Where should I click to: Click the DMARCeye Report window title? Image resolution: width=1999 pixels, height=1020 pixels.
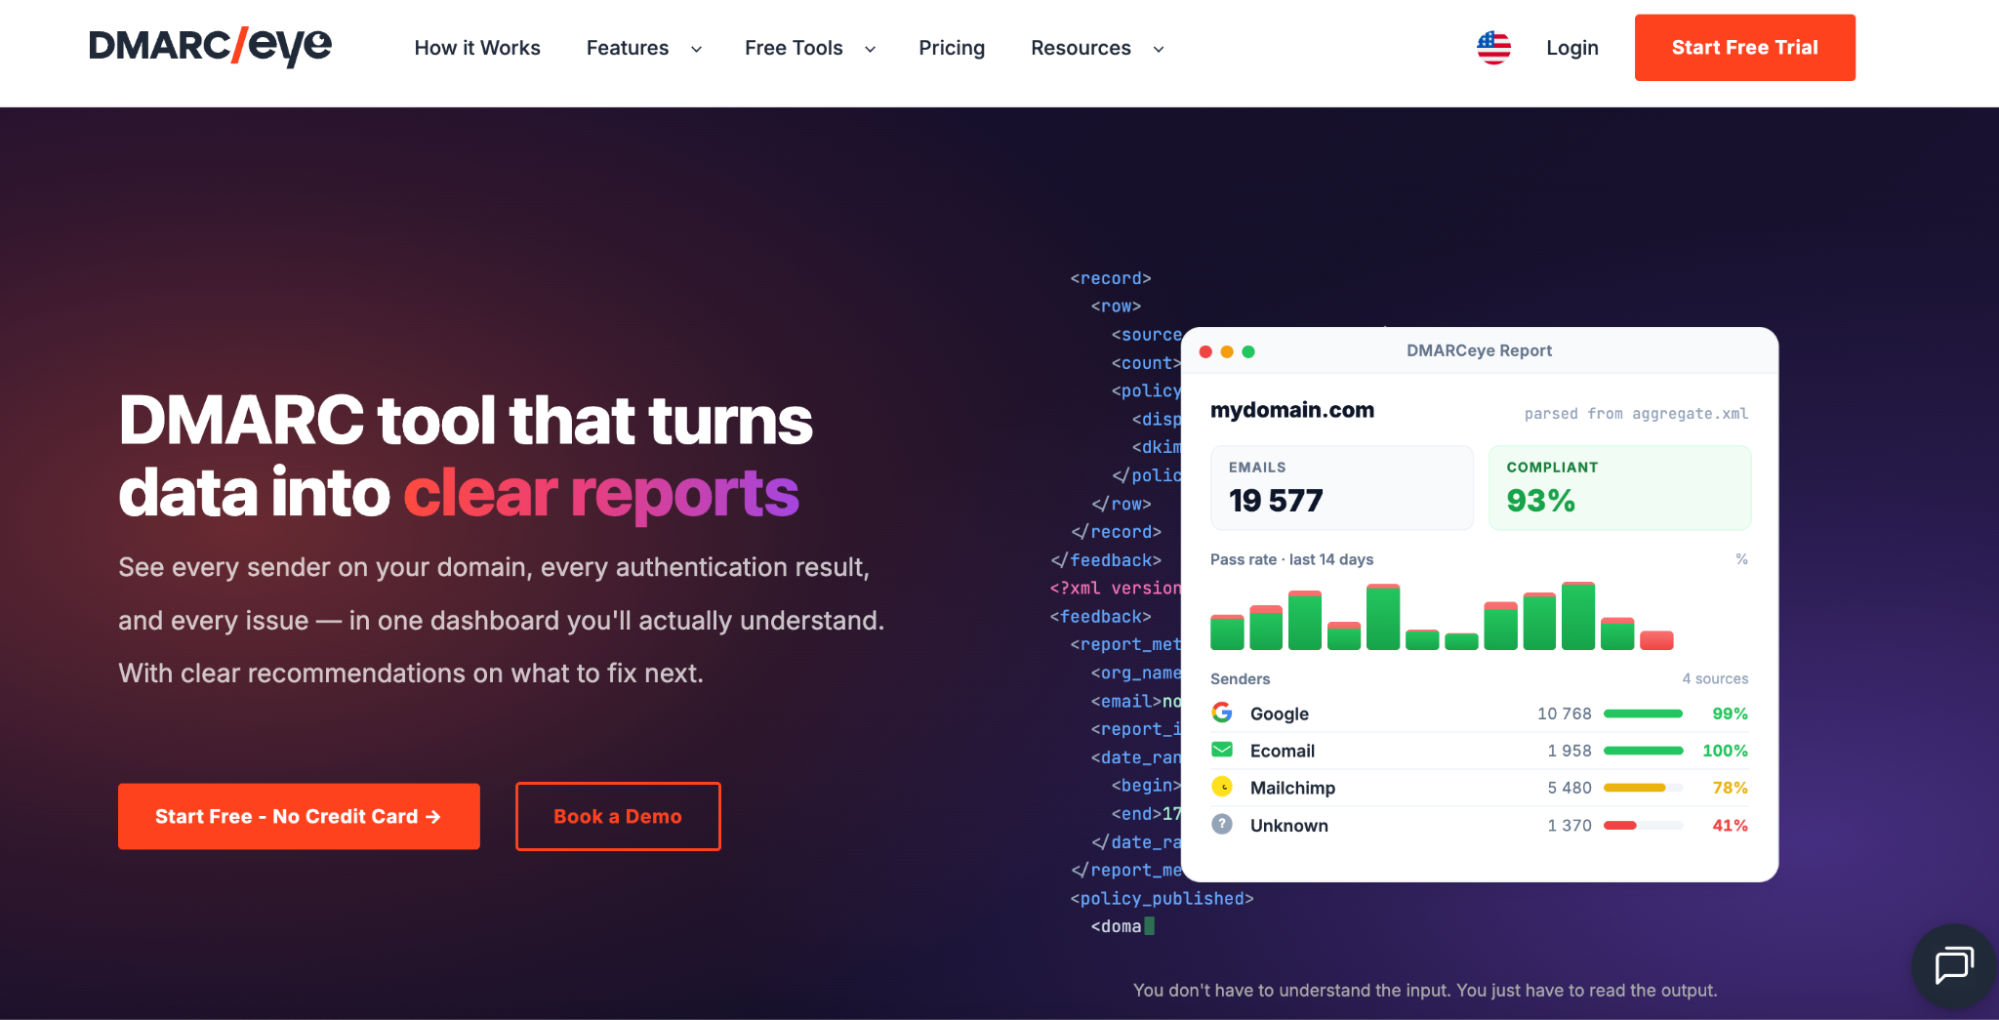[1479, 350]
